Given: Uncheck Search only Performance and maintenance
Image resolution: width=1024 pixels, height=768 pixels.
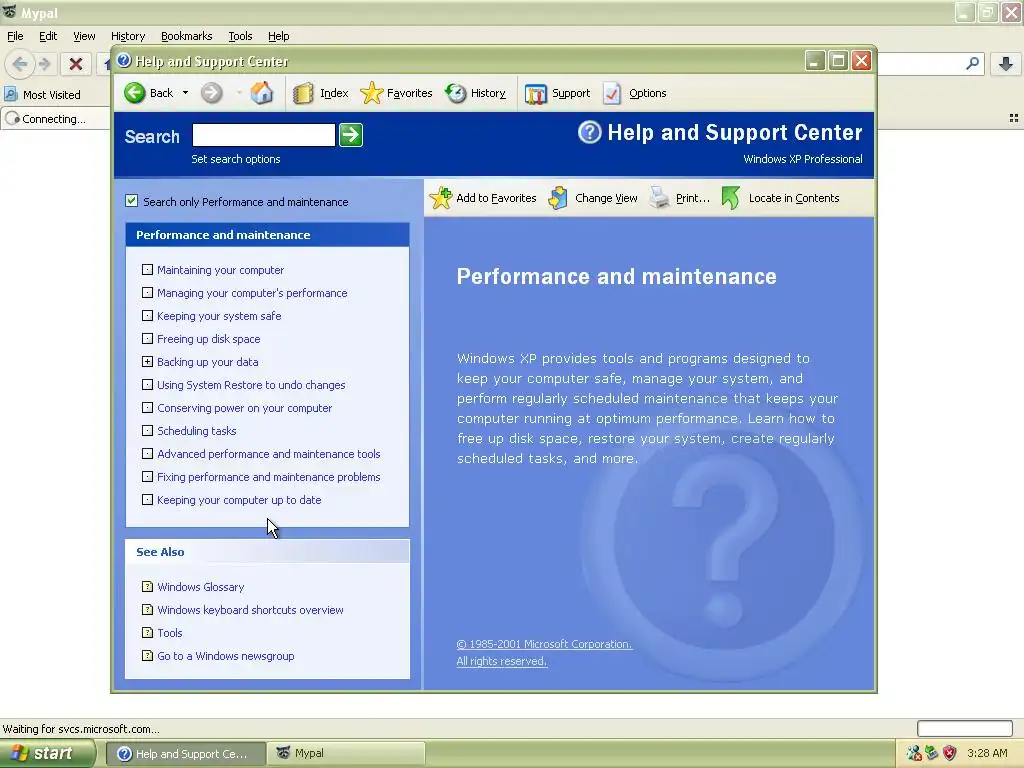Looking at the screenshot, I should pos(132,201).
